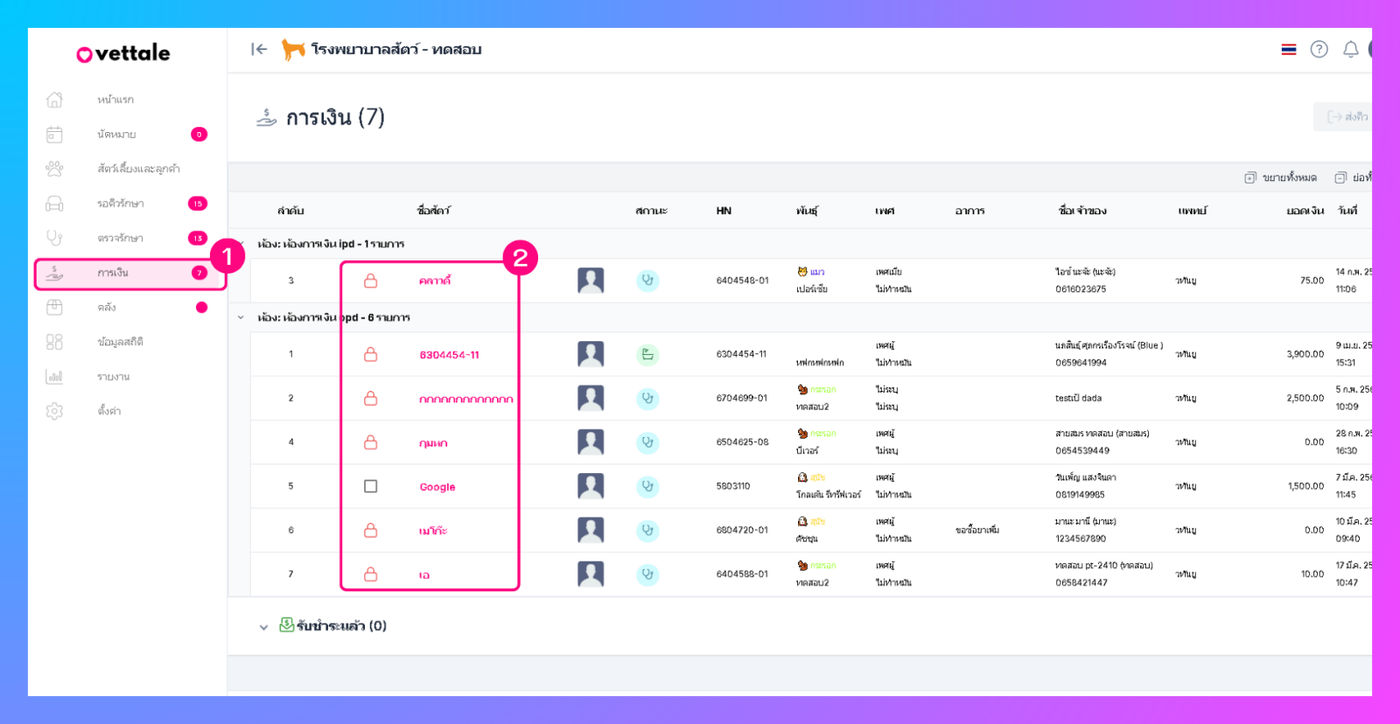This screenshot has height=724, width=1400.
Task: Click the lock icon in row HN 6704699-01
Action: tap(371, 398)
